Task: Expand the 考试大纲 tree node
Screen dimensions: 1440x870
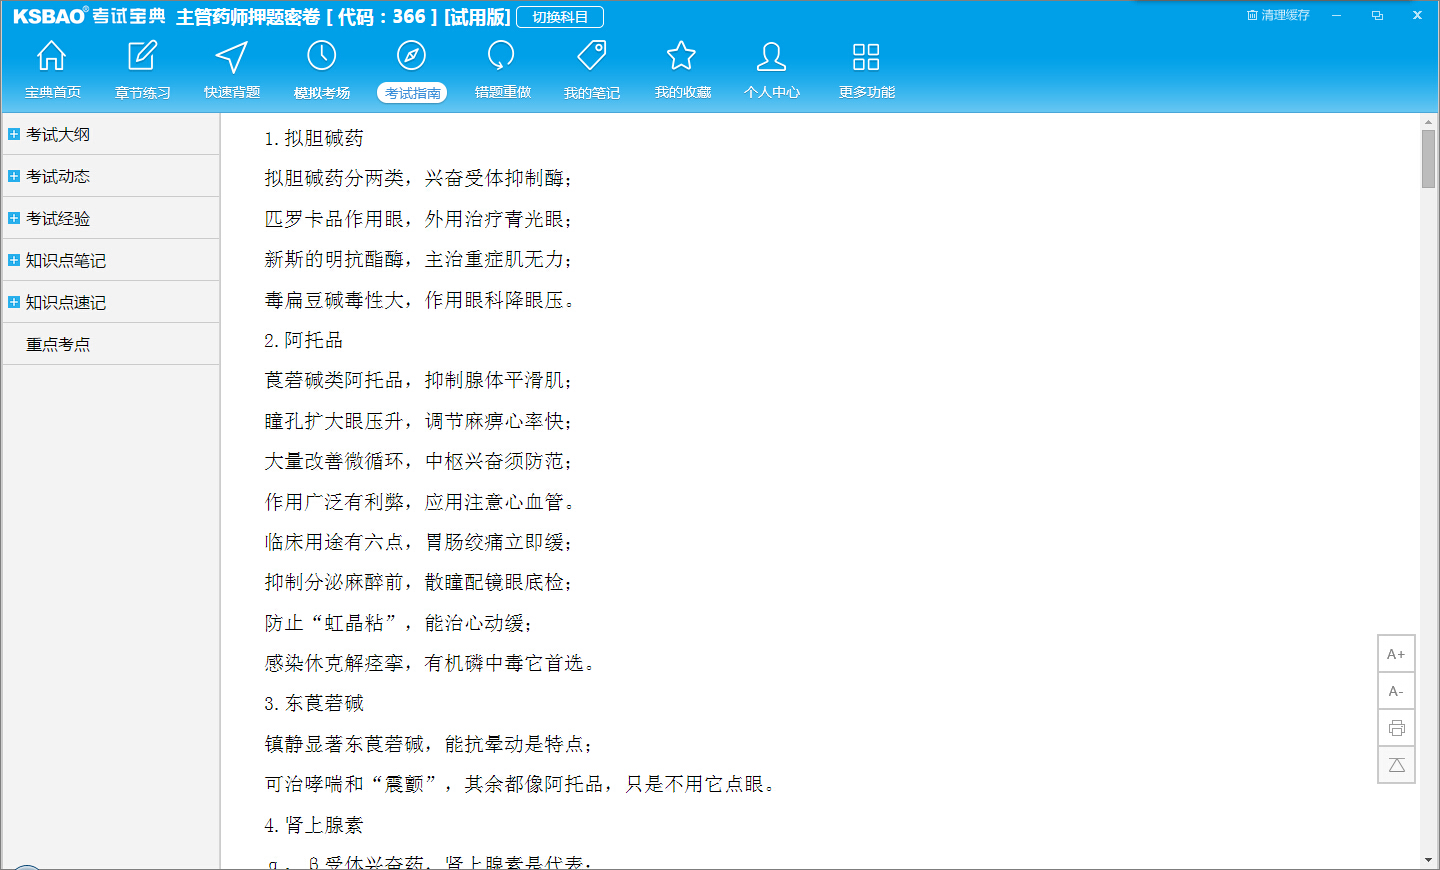Action: coord(14,134)
